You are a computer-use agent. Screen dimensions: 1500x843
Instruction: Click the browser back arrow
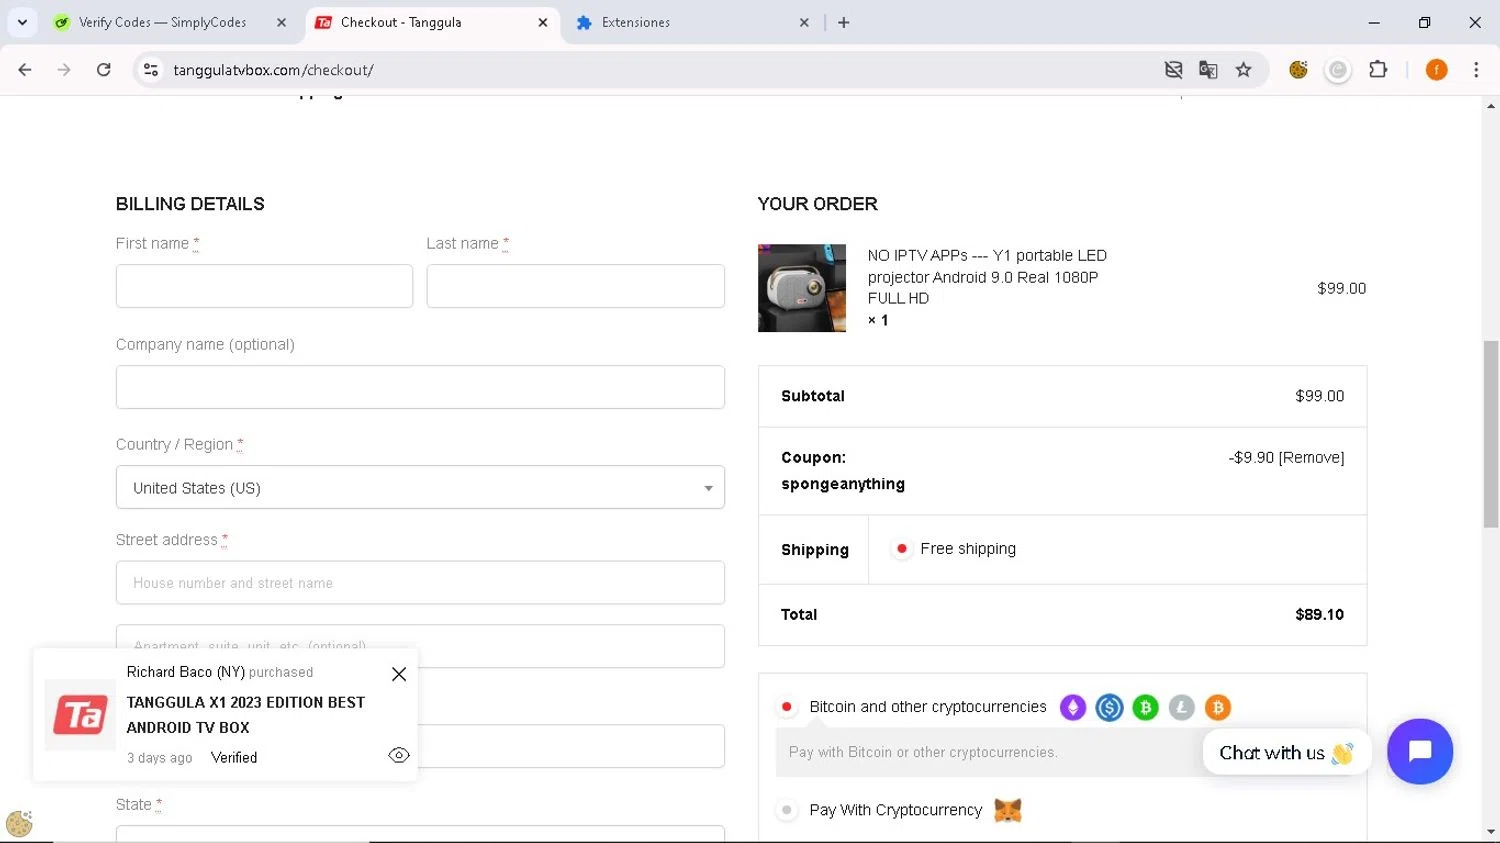coord(25,70)
